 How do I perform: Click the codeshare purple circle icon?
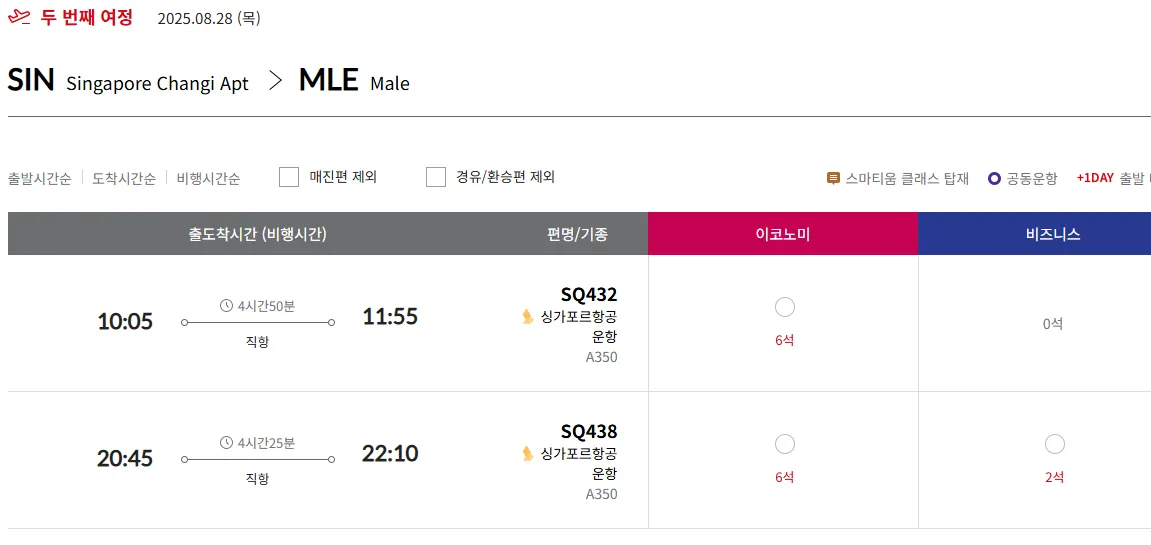coord(994,178)
